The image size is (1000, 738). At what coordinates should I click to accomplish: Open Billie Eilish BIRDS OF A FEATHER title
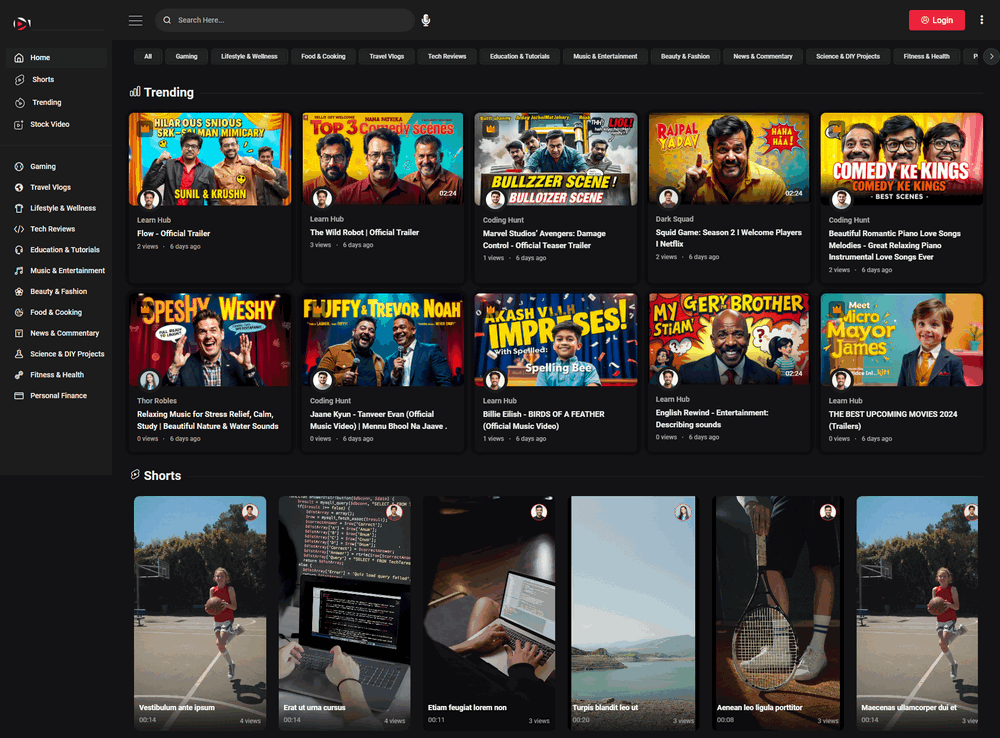click(x=543, y=420)
